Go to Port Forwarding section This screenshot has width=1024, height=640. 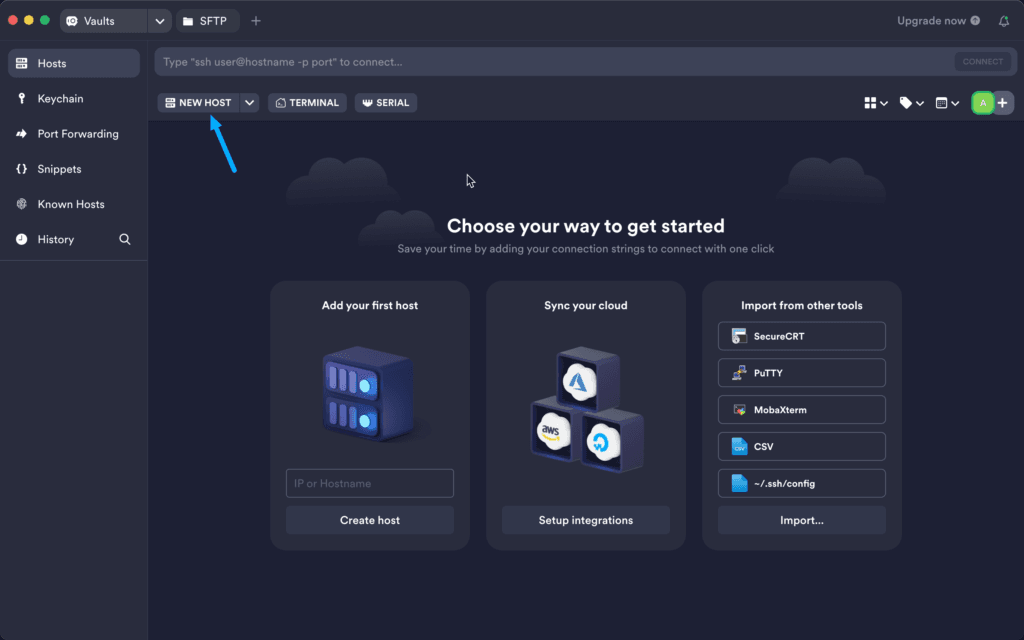coord(77,134)
